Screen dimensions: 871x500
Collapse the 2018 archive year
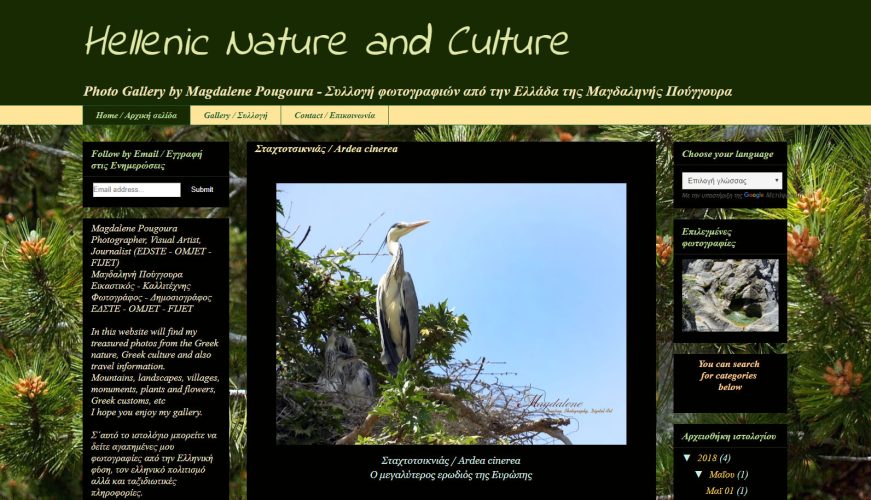pos(687,458)
